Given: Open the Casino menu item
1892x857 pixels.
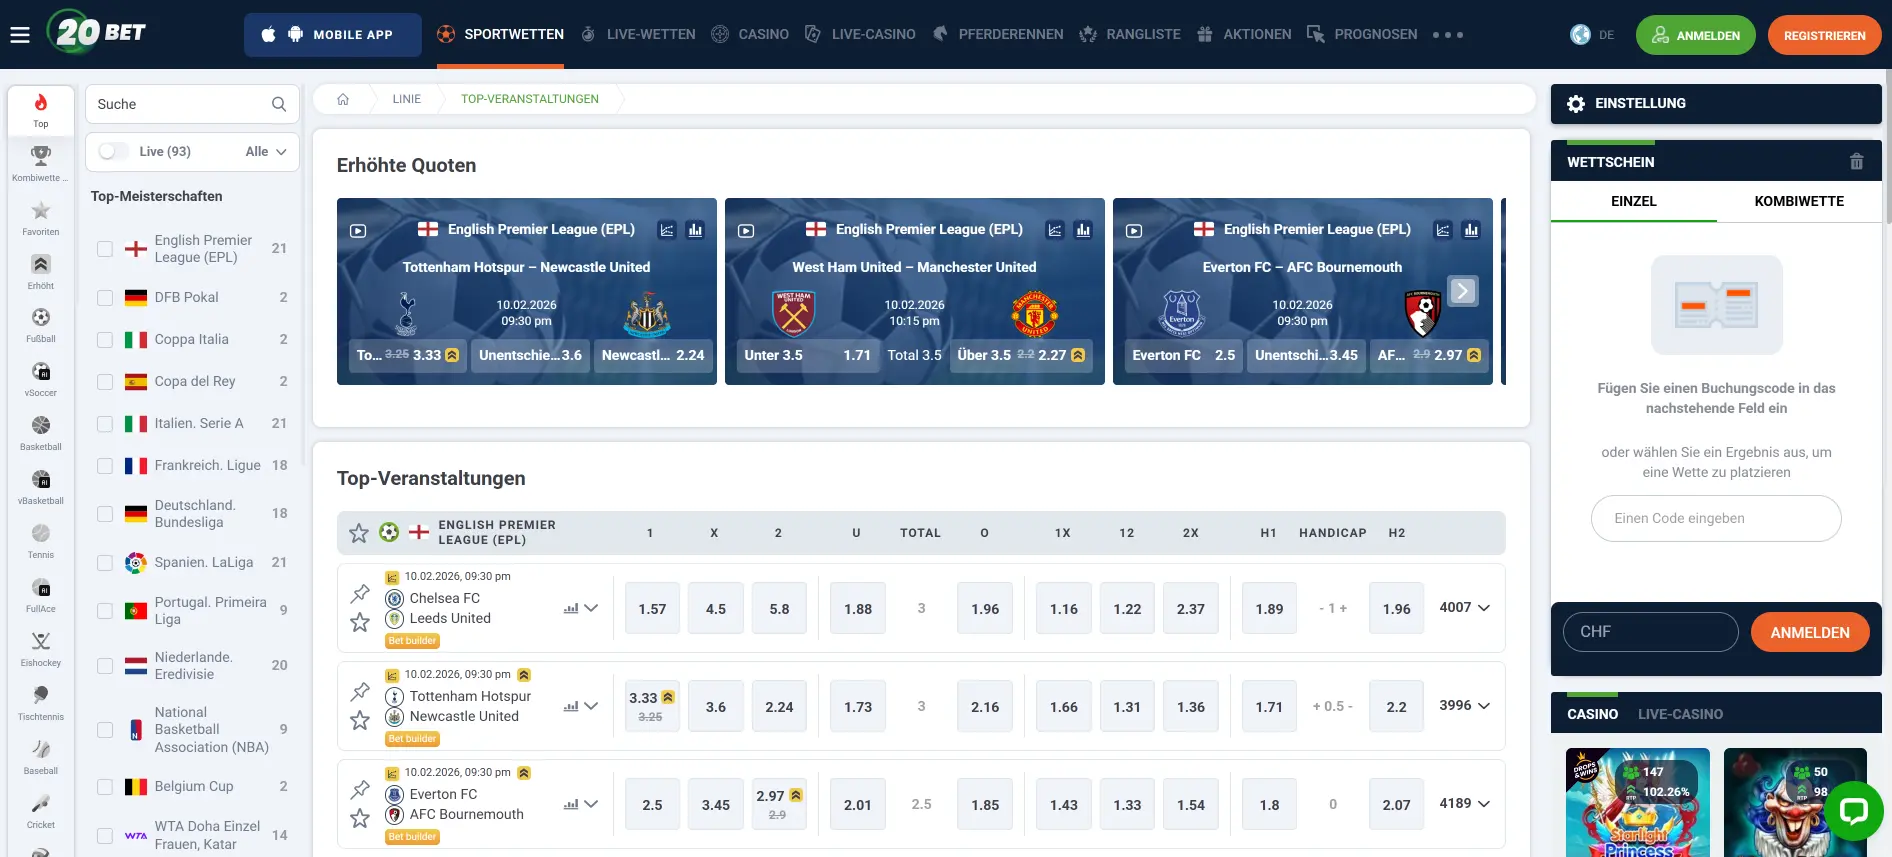Looking at the screenshot, I should pos(750,35).
